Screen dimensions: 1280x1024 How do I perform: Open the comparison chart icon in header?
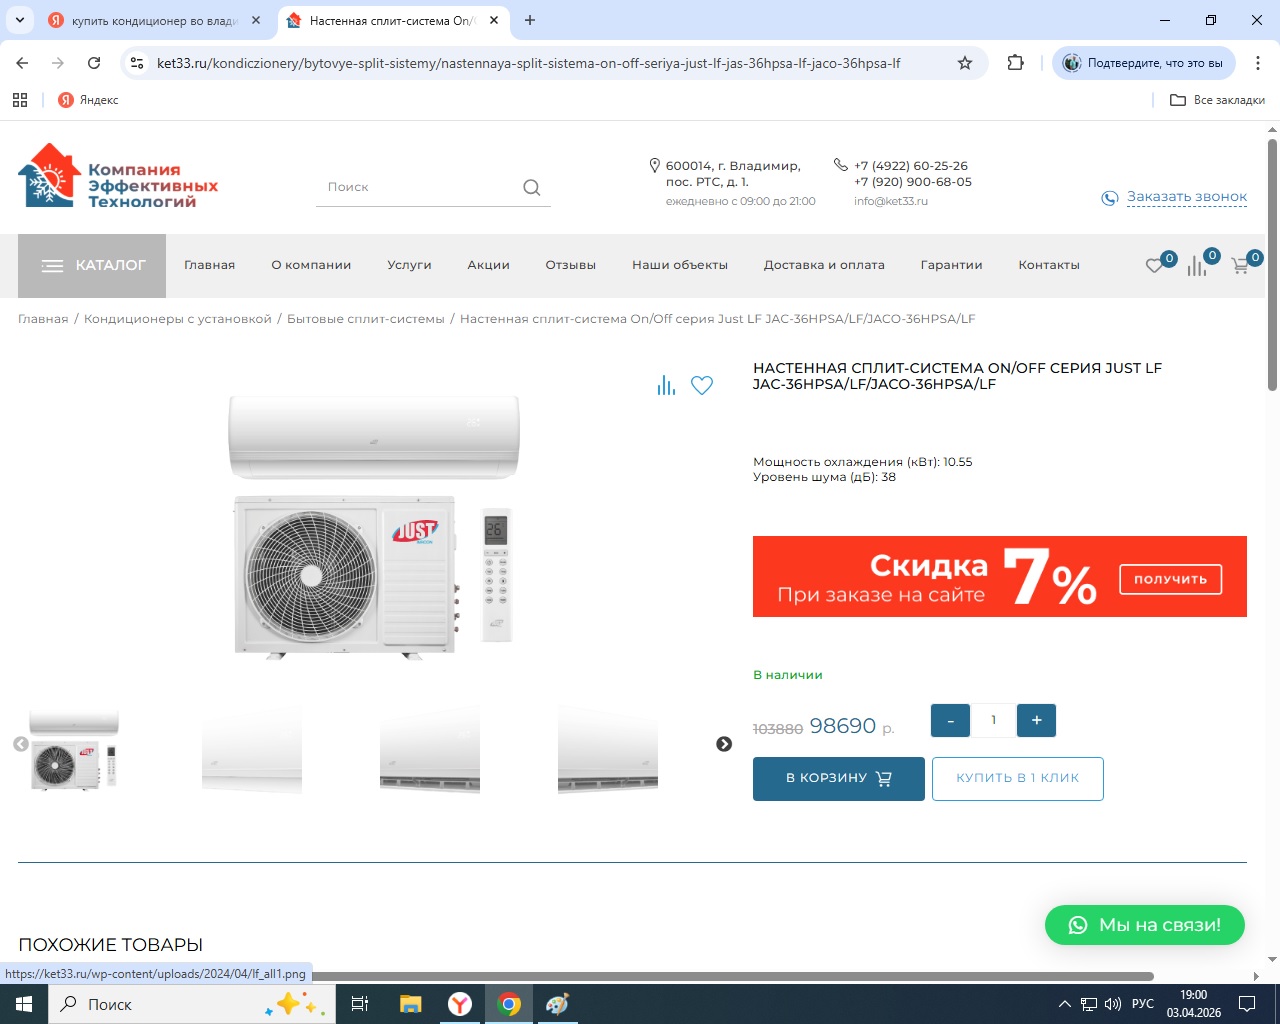click(x=1197, y=265)
